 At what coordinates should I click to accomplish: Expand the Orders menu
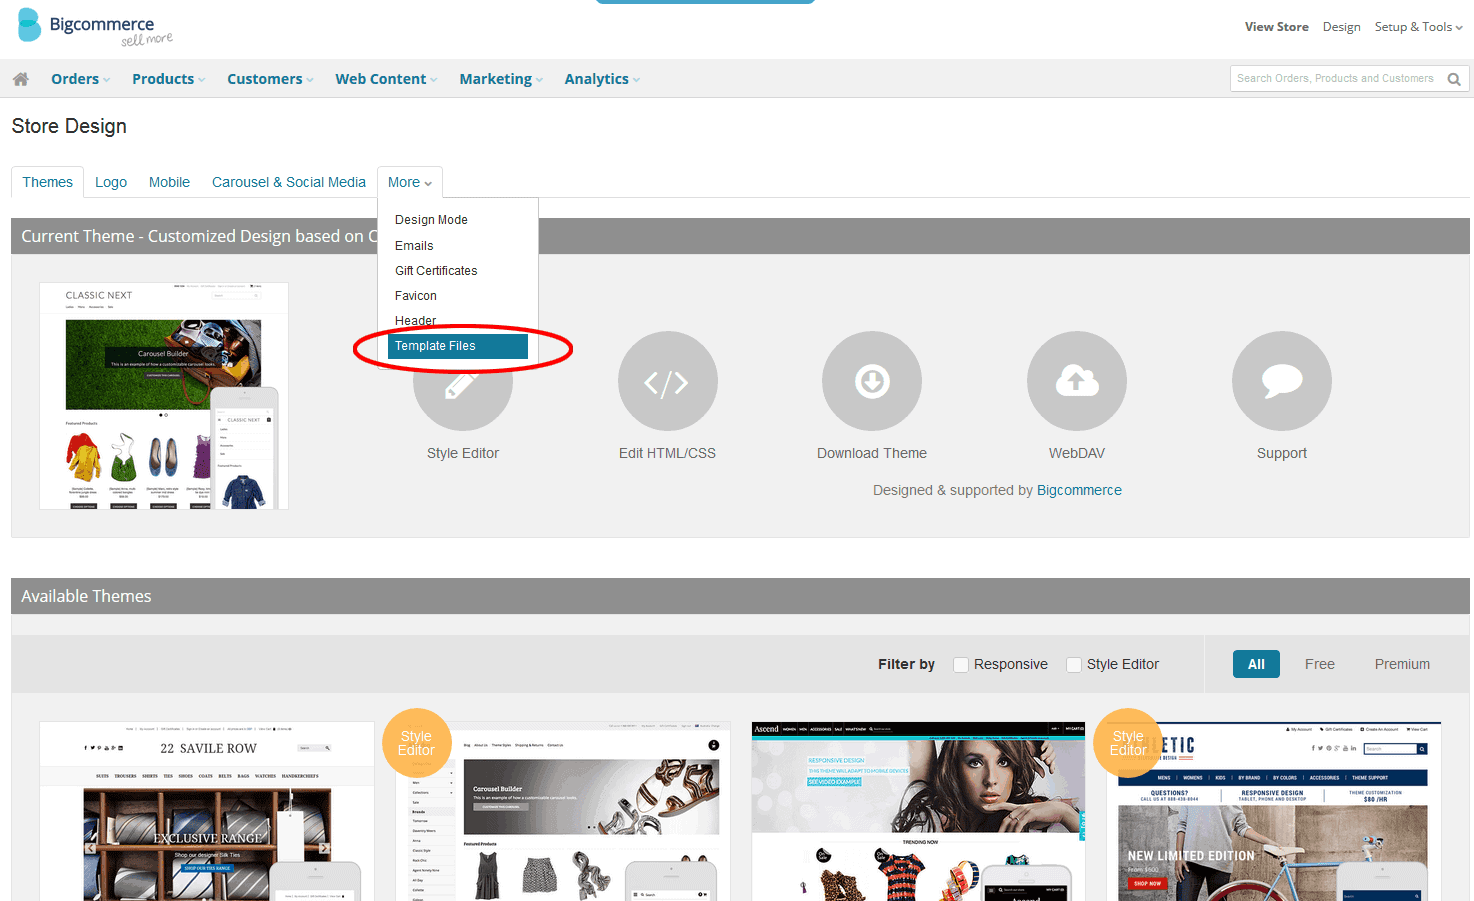click(x=81, y=79)
